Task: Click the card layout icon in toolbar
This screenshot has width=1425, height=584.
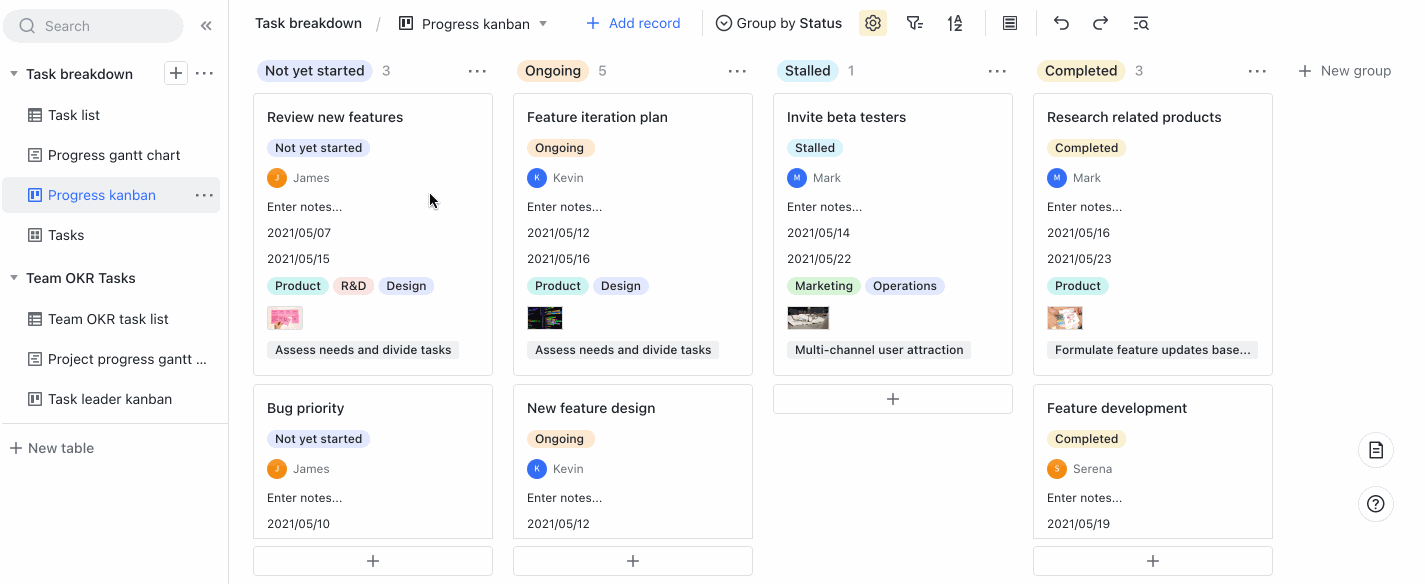Action: (x=1010, y=23)
